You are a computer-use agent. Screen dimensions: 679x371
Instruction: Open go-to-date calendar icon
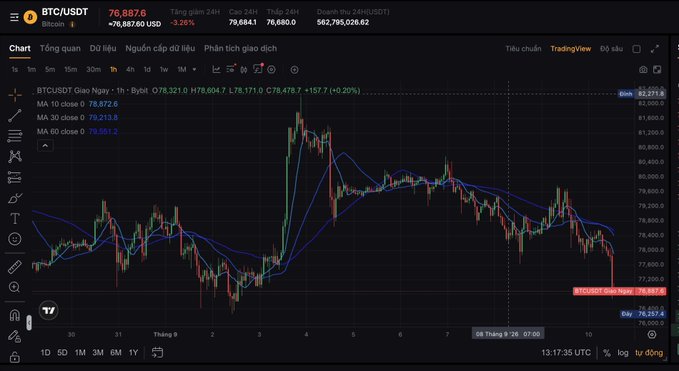[157, 352]
